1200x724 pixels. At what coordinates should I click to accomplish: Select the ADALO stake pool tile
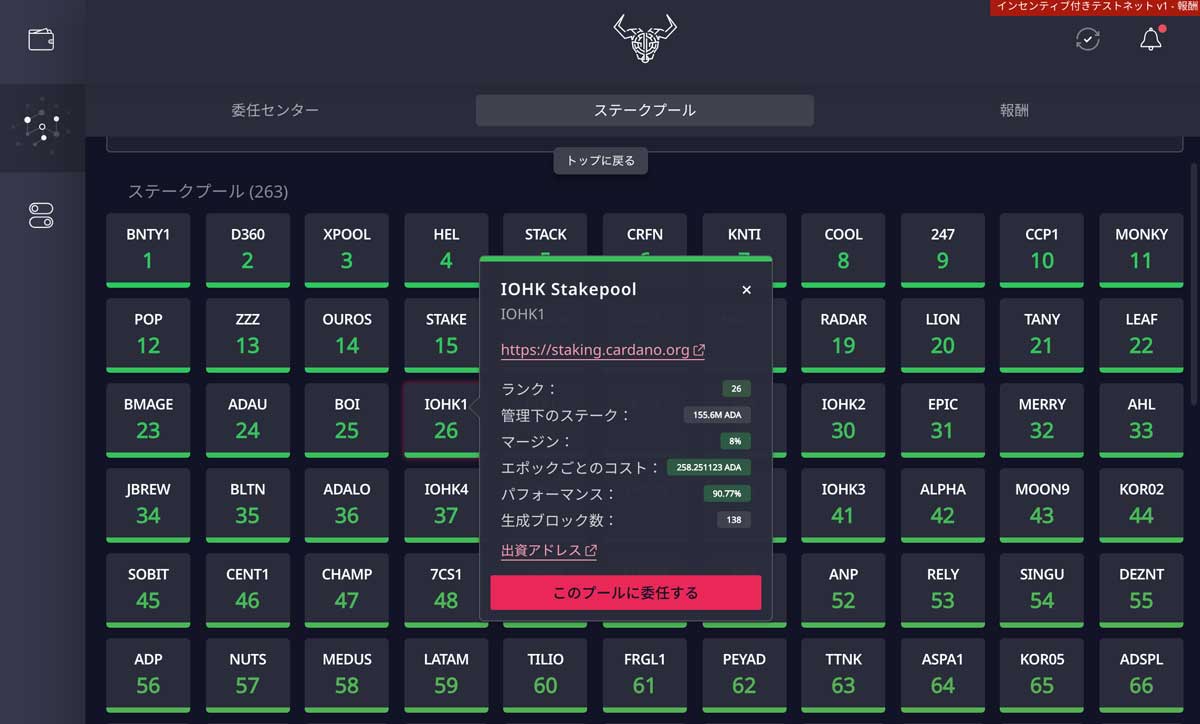[347, 505]
